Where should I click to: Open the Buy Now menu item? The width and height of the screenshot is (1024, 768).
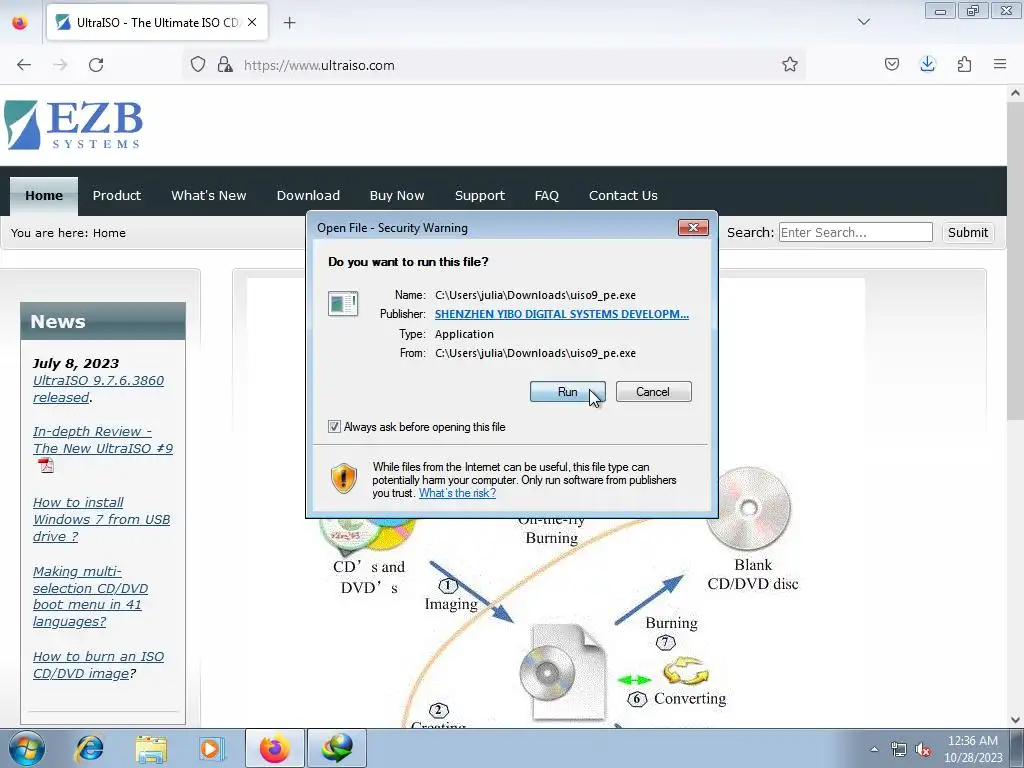click(396, 195)
